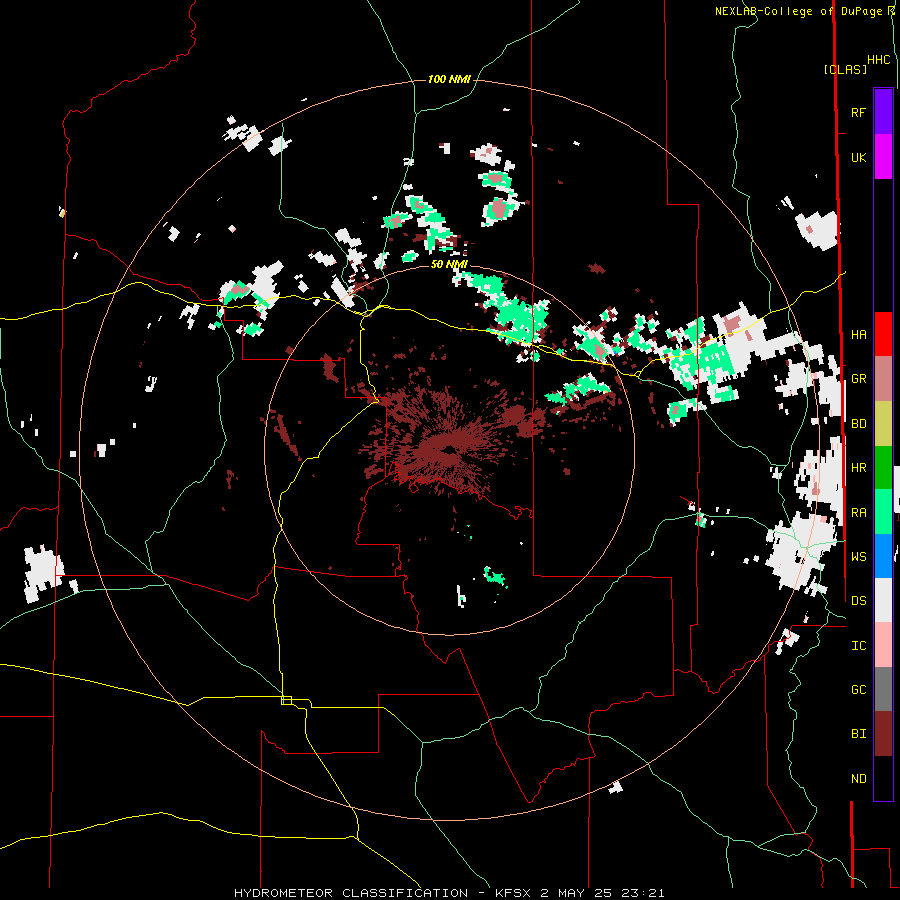Image resolution: width=900 pixels, height=900 pixels.
Task: Select the olive BD legend color block
Action: [883, 423]
